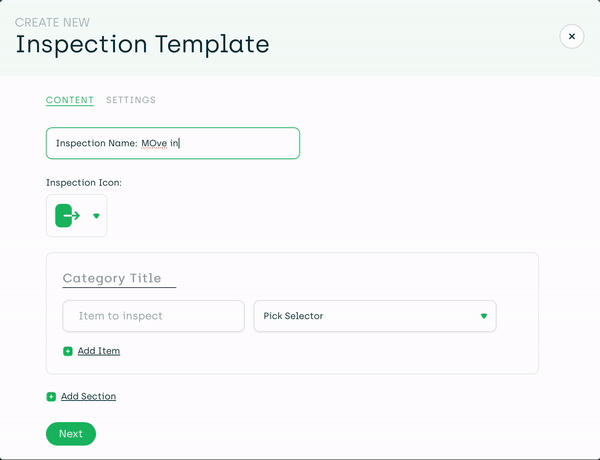Click the Add Section link
This screenshot has height=460, width=600.
tap(88, 396)
